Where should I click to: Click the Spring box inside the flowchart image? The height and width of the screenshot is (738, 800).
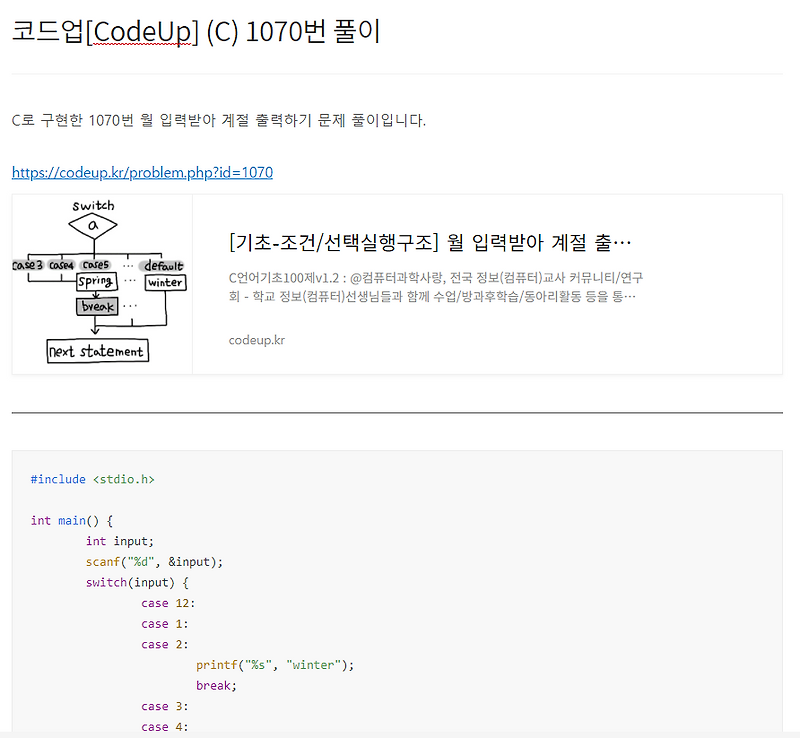[95, 282]
